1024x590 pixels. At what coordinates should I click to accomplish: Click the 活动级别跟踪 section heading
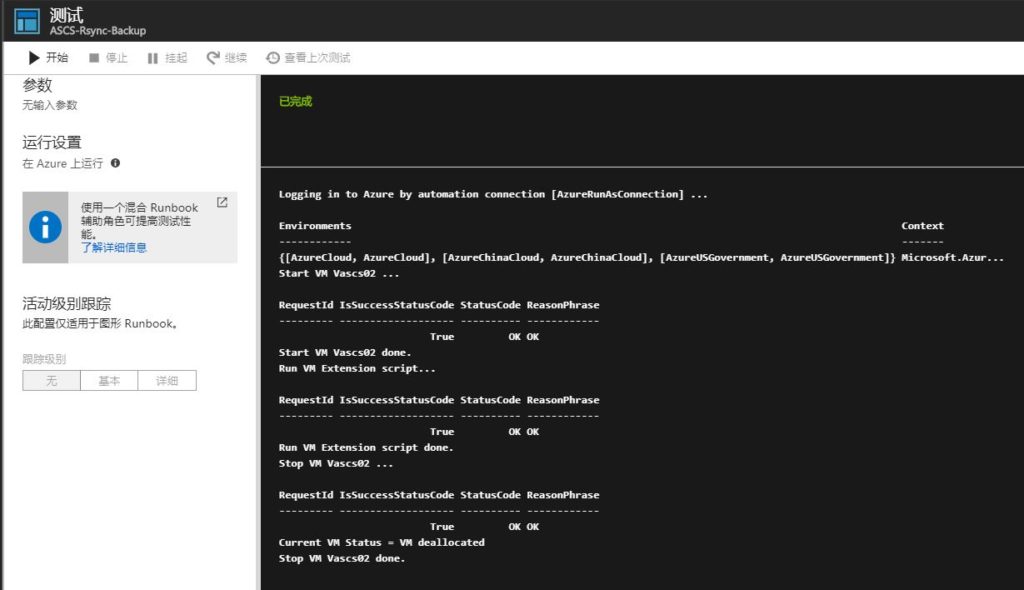[66, 304]
